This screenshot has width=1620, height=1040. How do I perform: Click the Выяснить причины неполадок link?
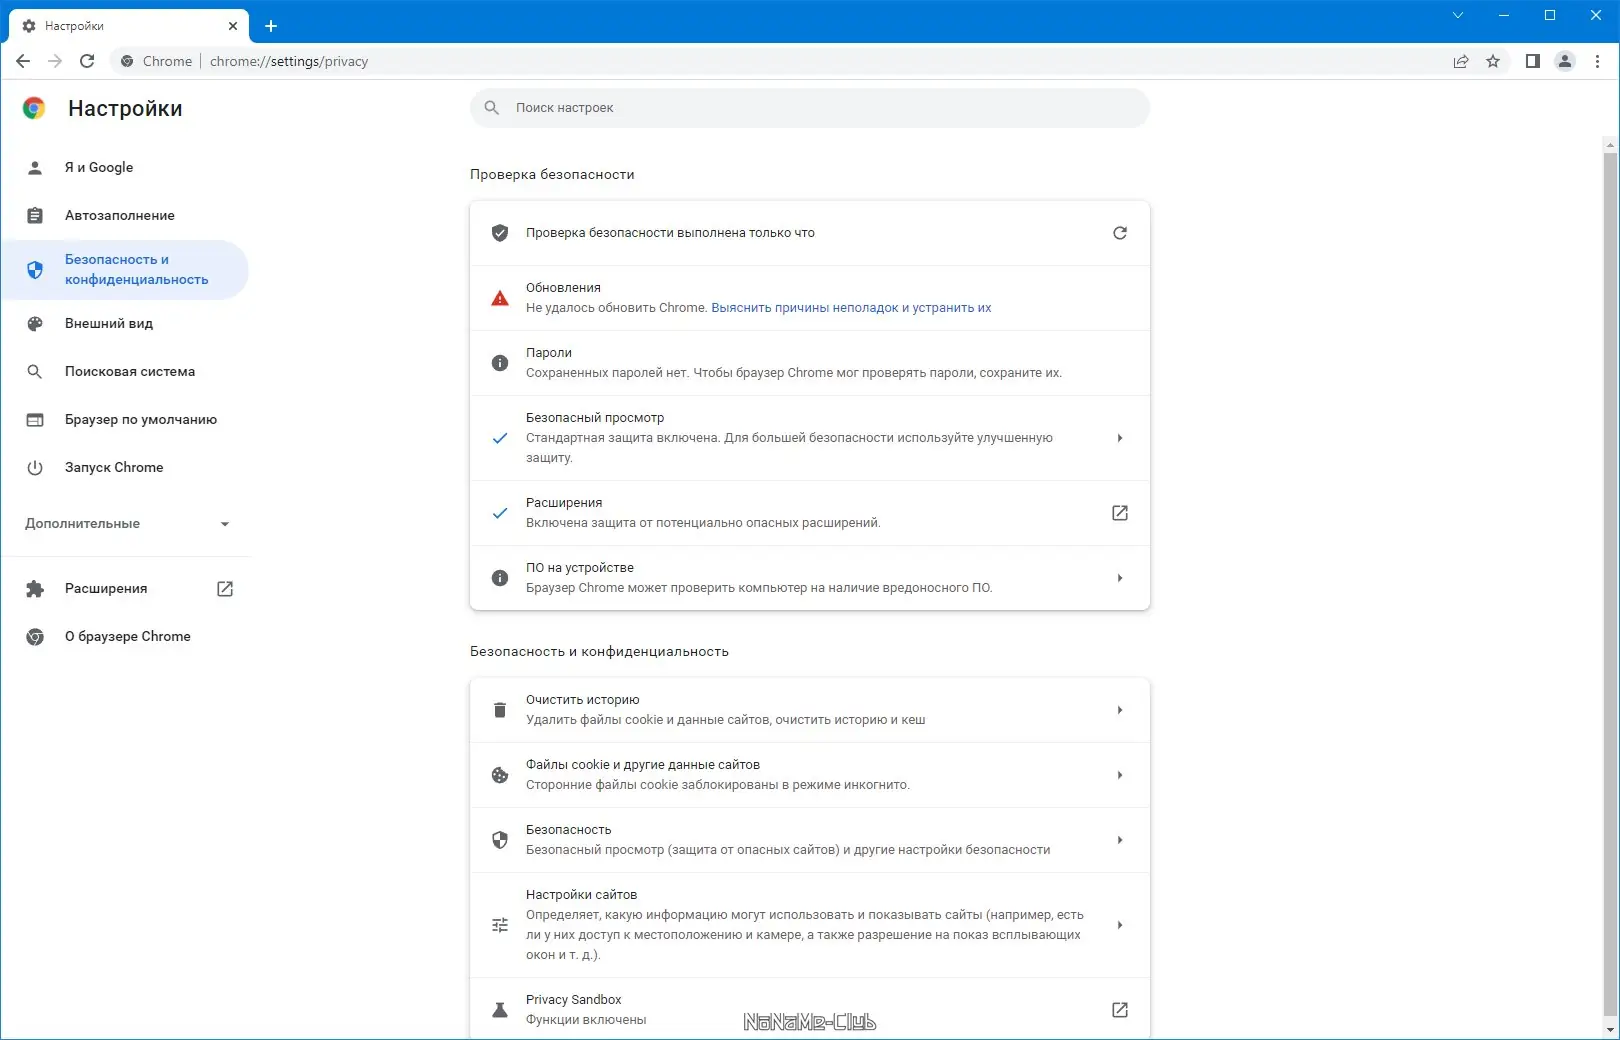pyautogui.click(x=850, y=308)
